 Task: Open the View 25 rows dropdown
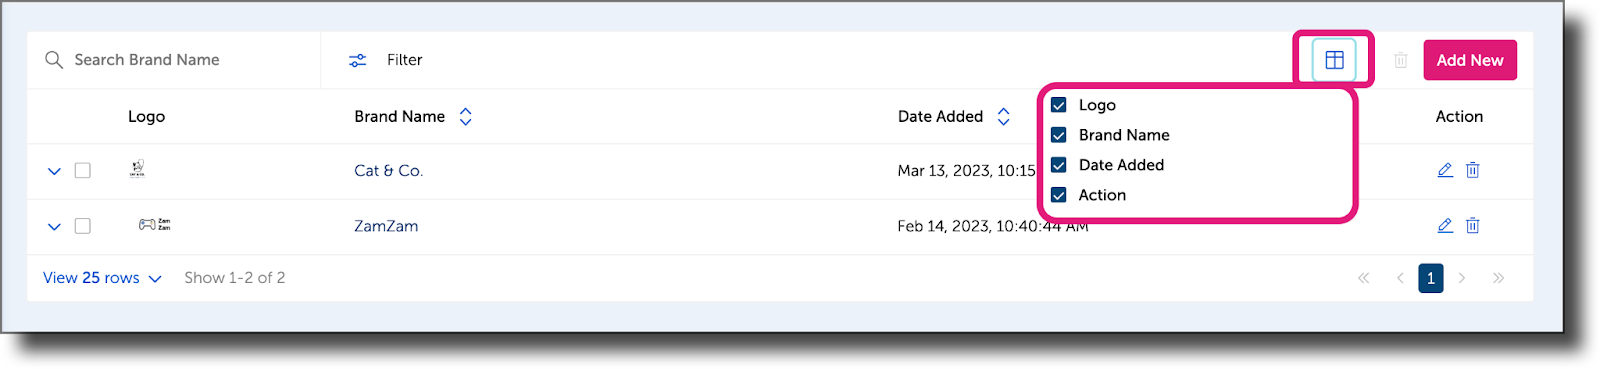pyautogui.click(x=102, y=278)
